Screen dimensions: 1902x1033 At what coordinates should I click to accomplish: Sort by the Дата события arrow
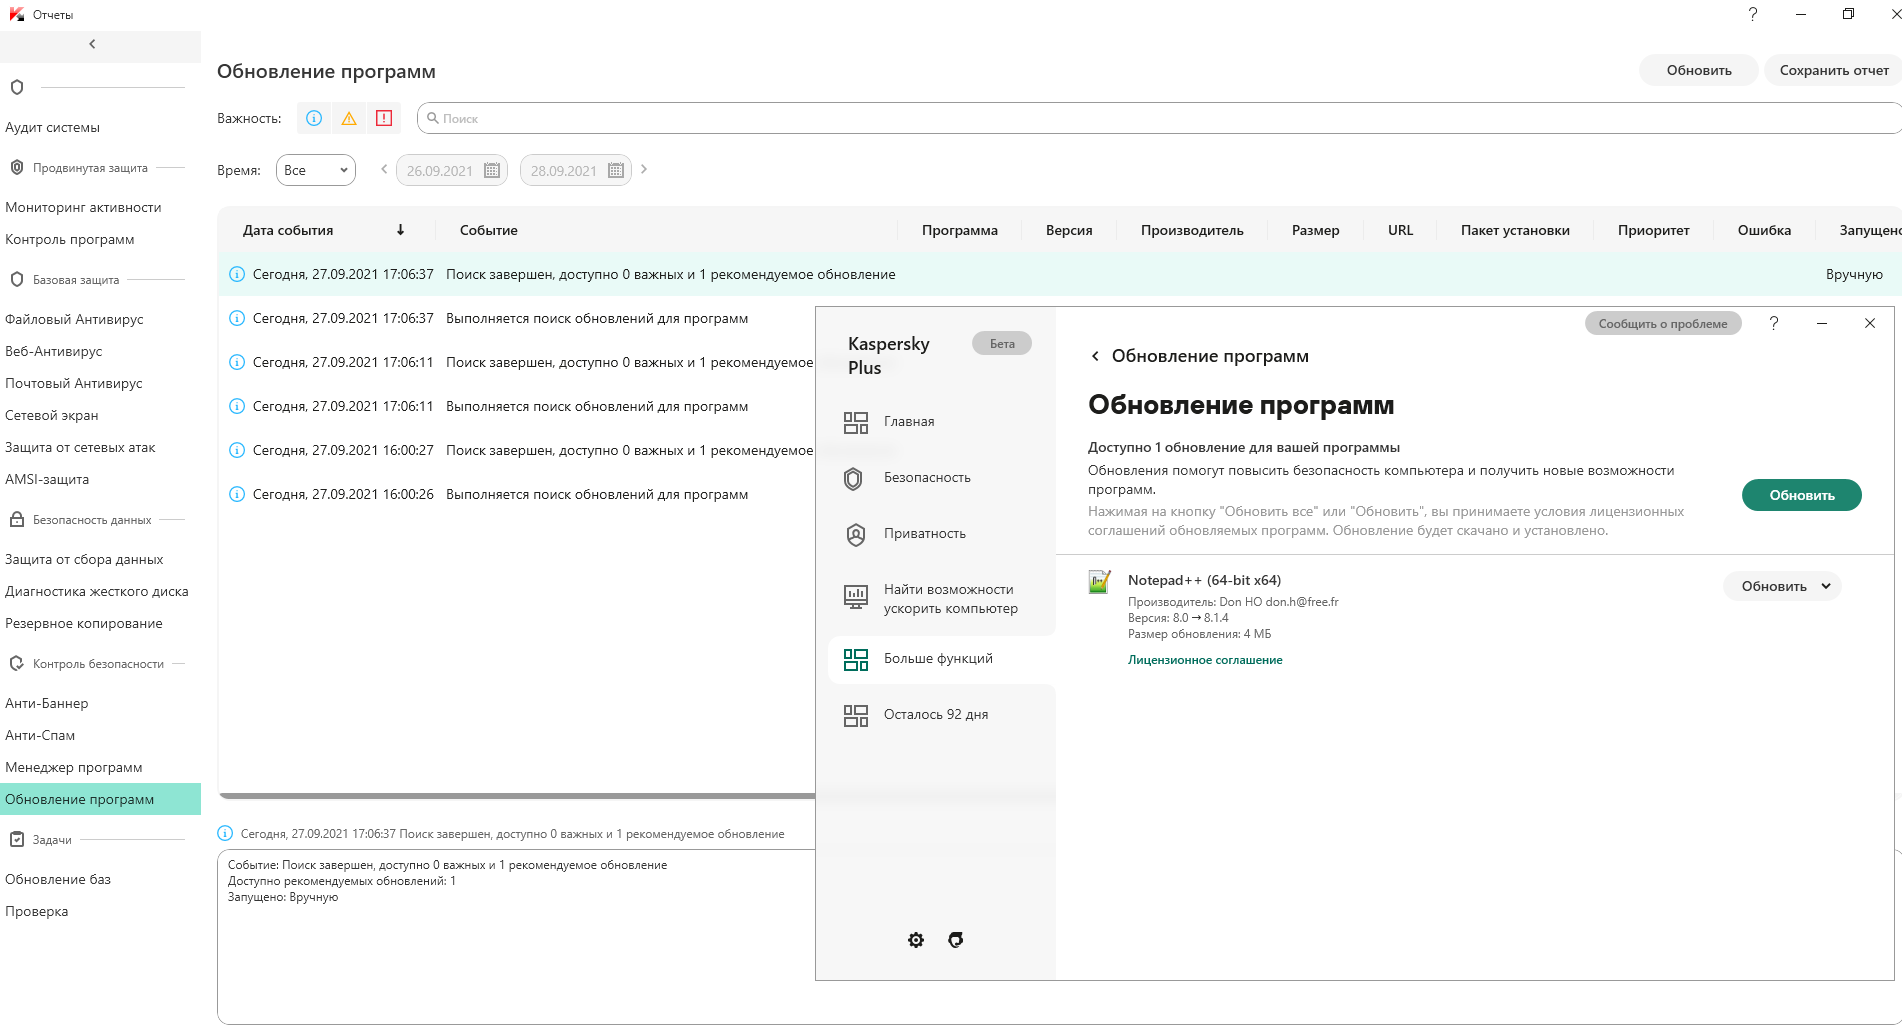[x=401, y=229]
